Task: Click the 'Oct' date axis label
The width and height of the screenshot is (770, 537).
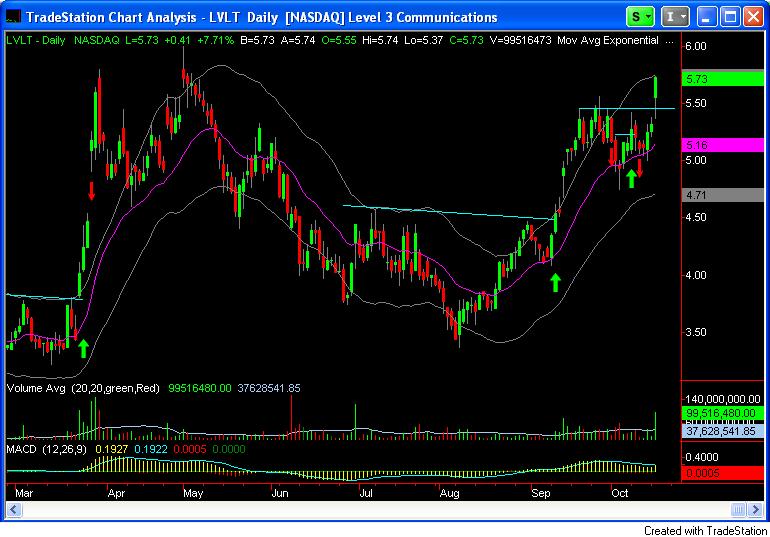Action: coord(619,493)
